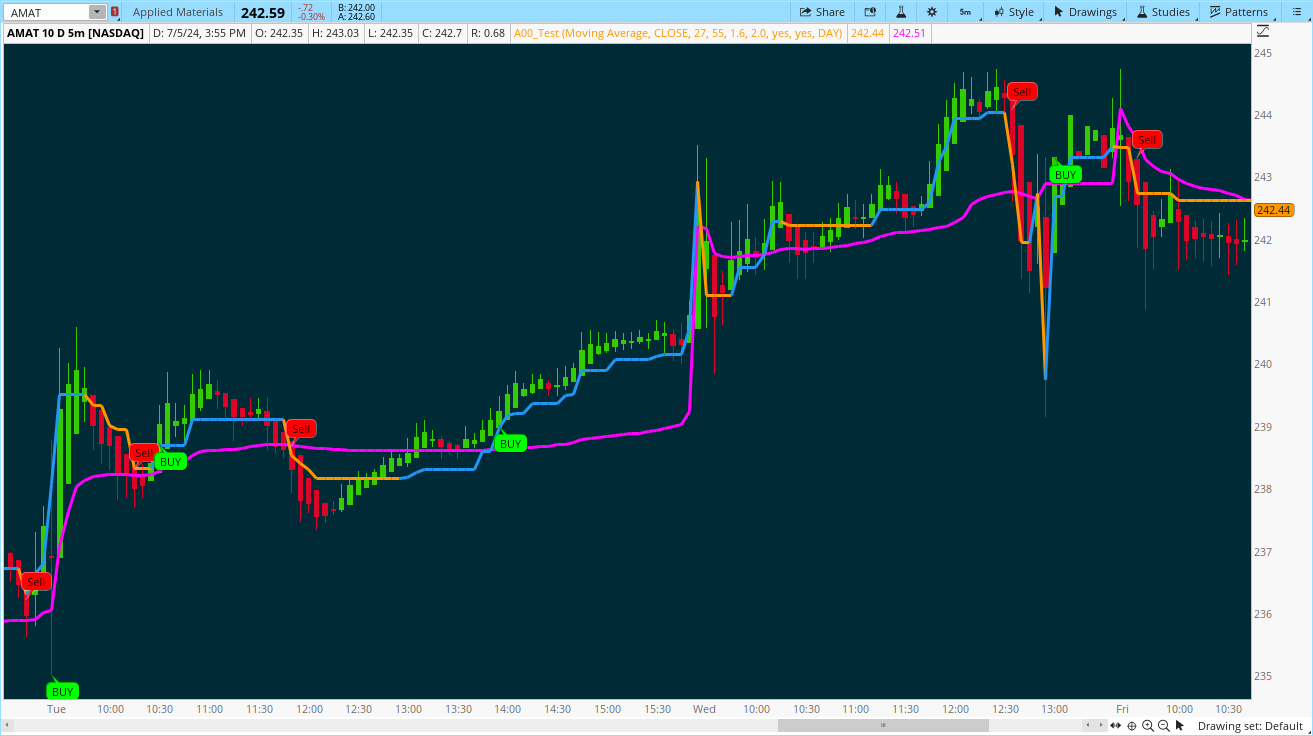Click the Sell bubble near 12:30 Wednesday
This screenshot has width=1313, height=736.
click(x=1022, y=92)
